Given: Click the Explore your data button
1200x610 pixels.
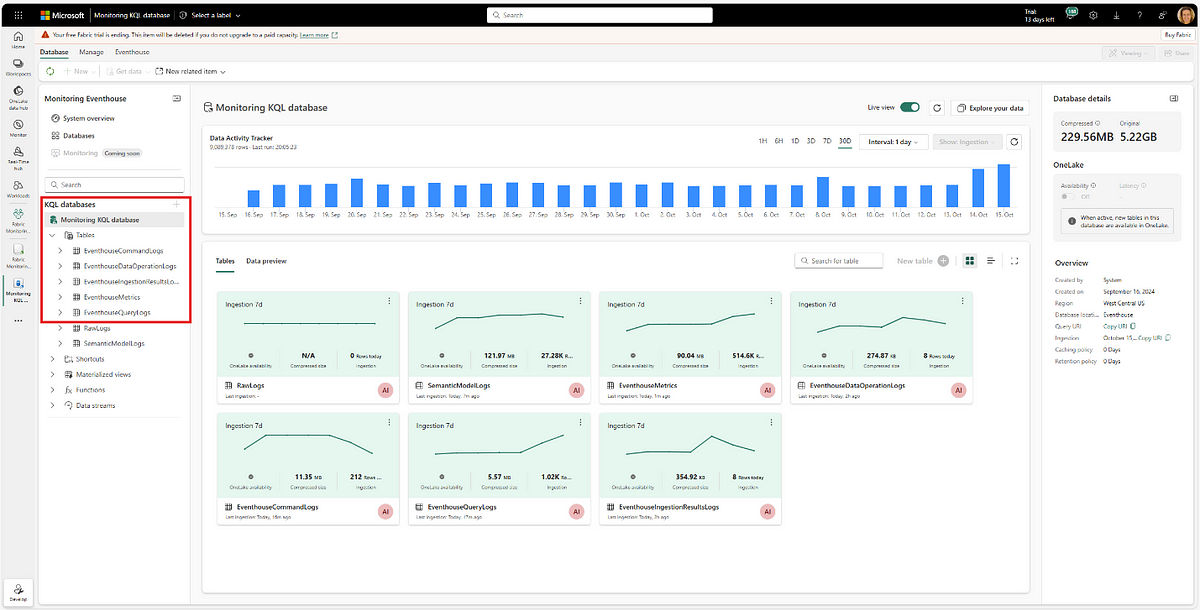Looking at the screenshot, I should click(988, 108).
